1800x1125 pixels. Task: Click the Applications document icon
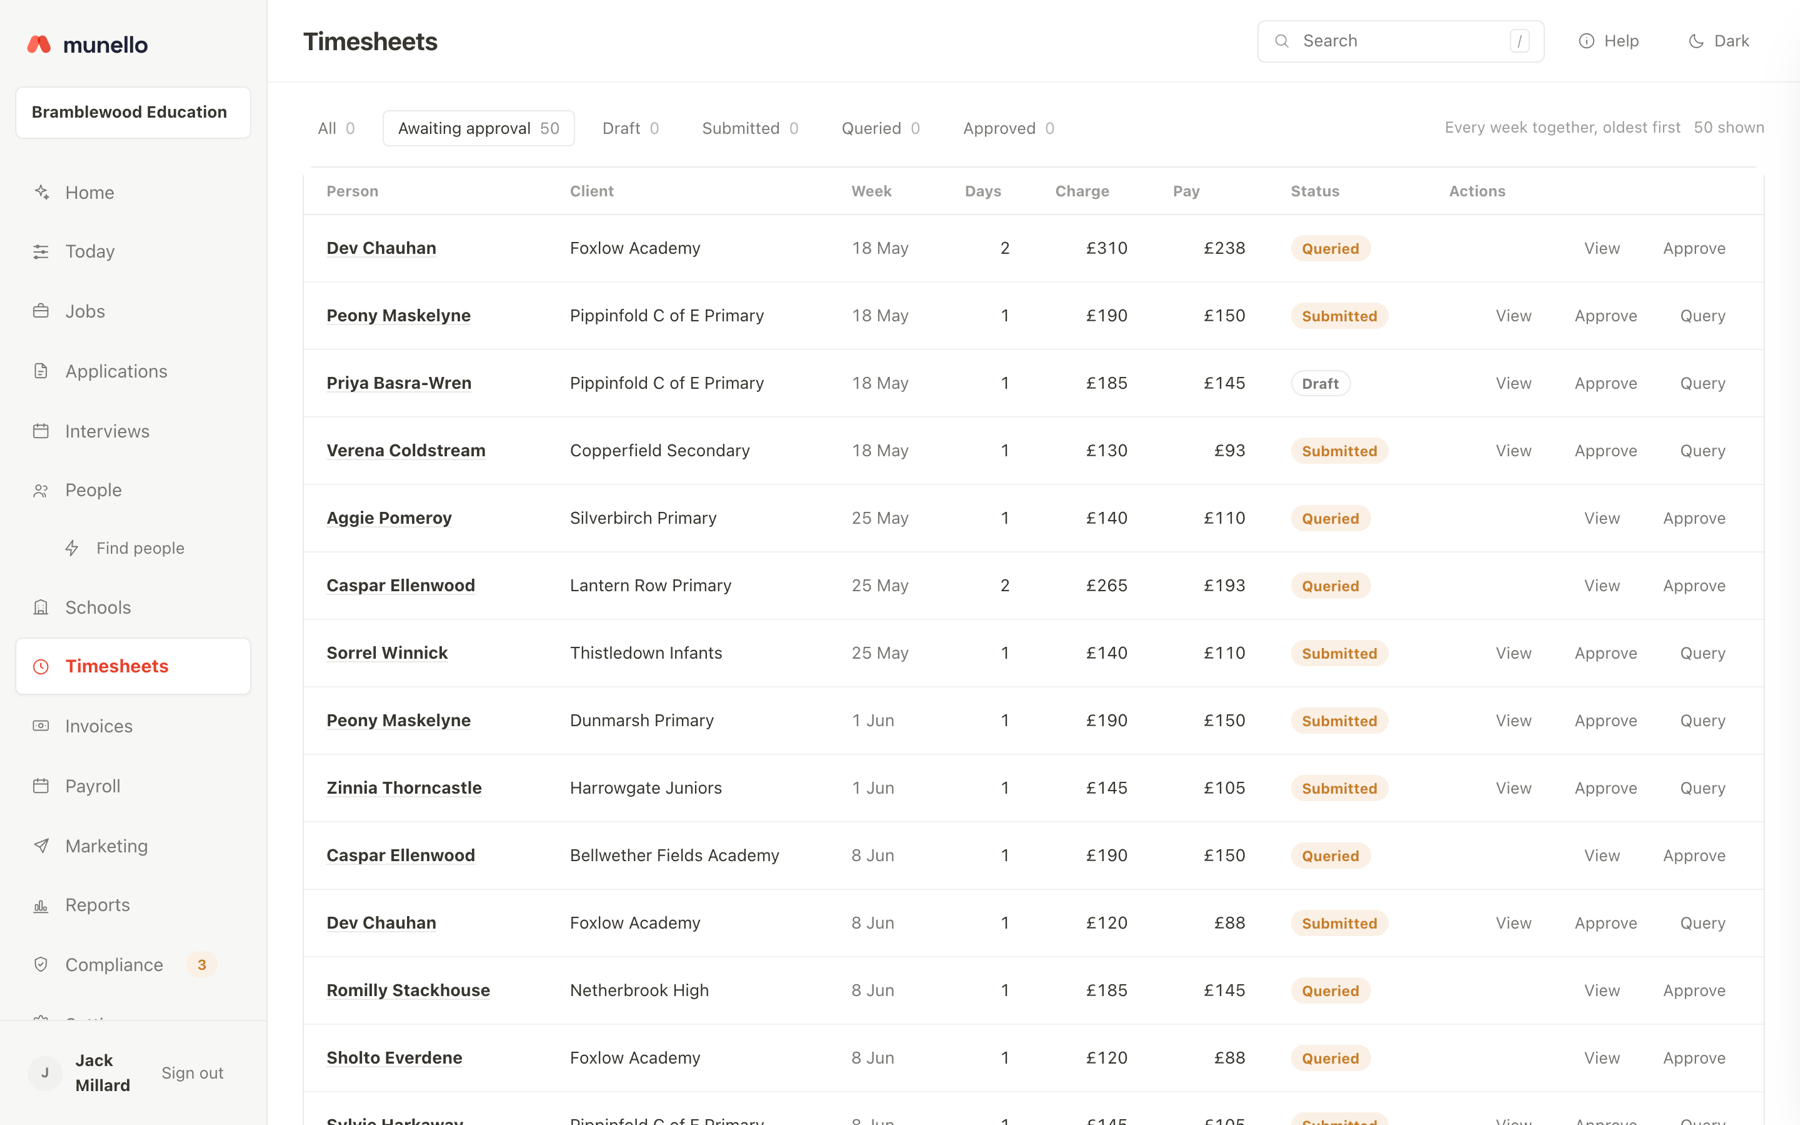(x=41, y=371)
